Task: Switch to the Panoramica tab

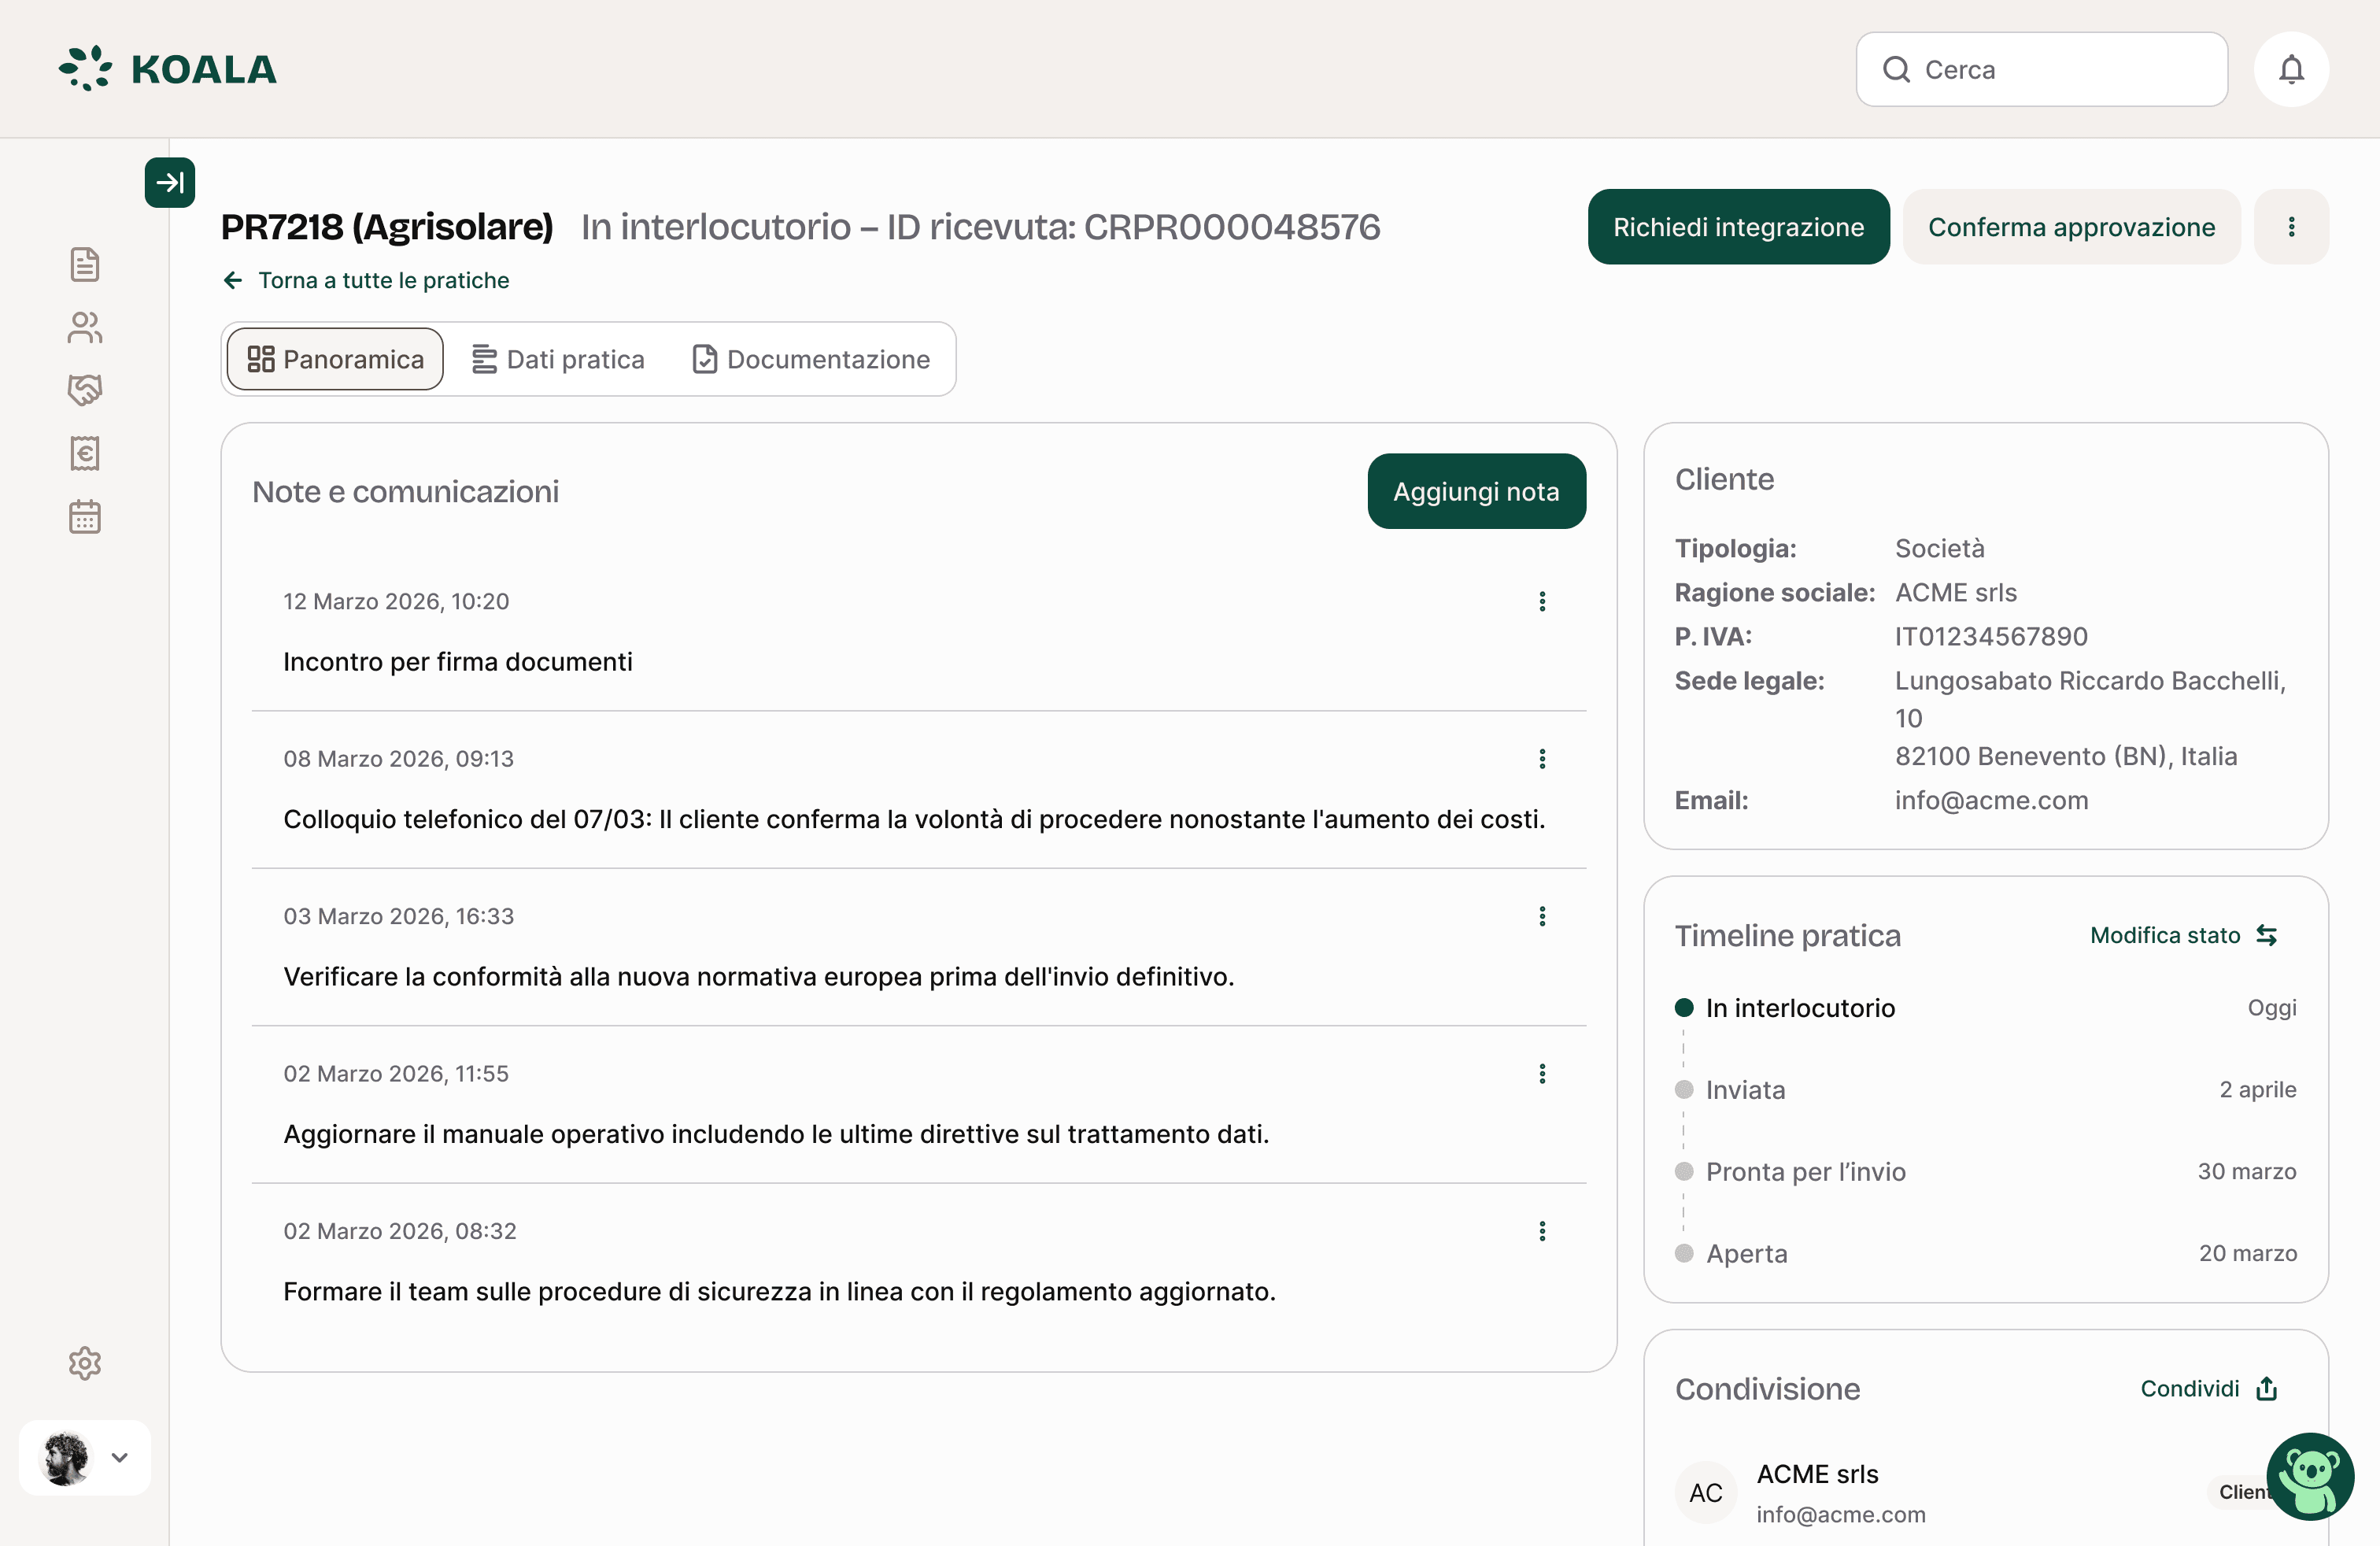Action: point(335,359)
